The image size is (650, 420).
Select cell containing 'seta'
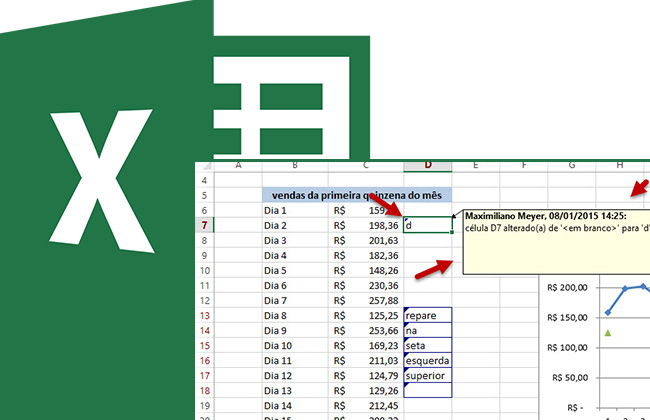[428, 345]
